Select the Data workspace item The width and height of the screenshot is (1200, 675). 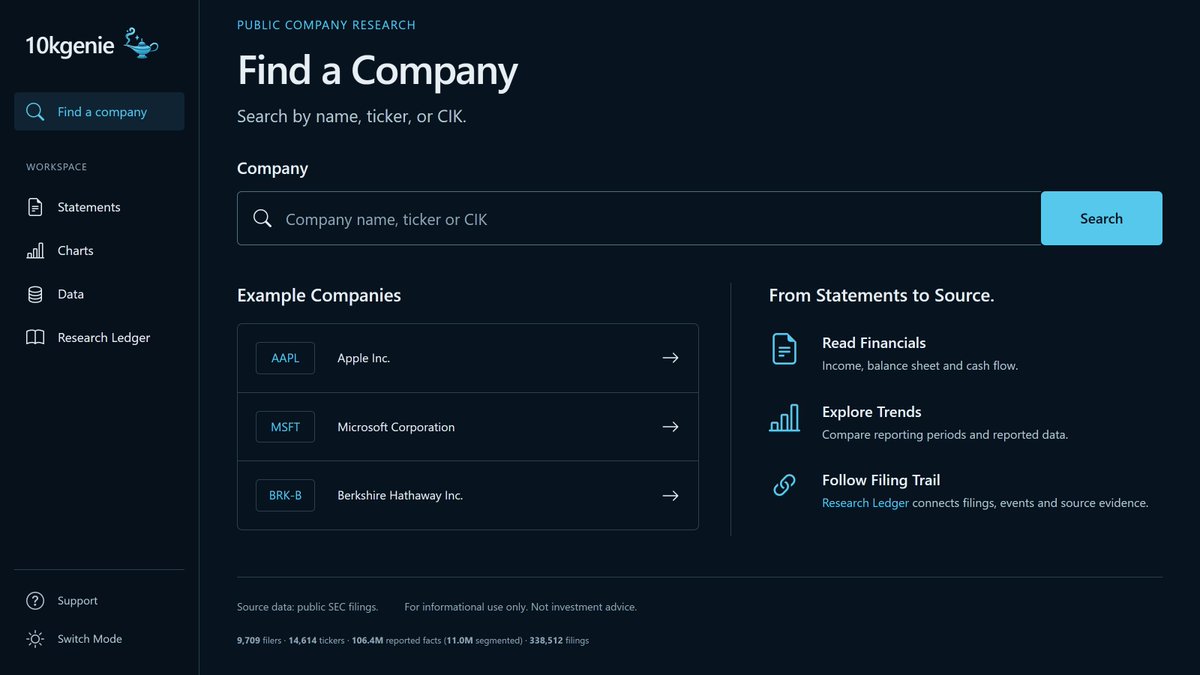(x=99, y=294)
